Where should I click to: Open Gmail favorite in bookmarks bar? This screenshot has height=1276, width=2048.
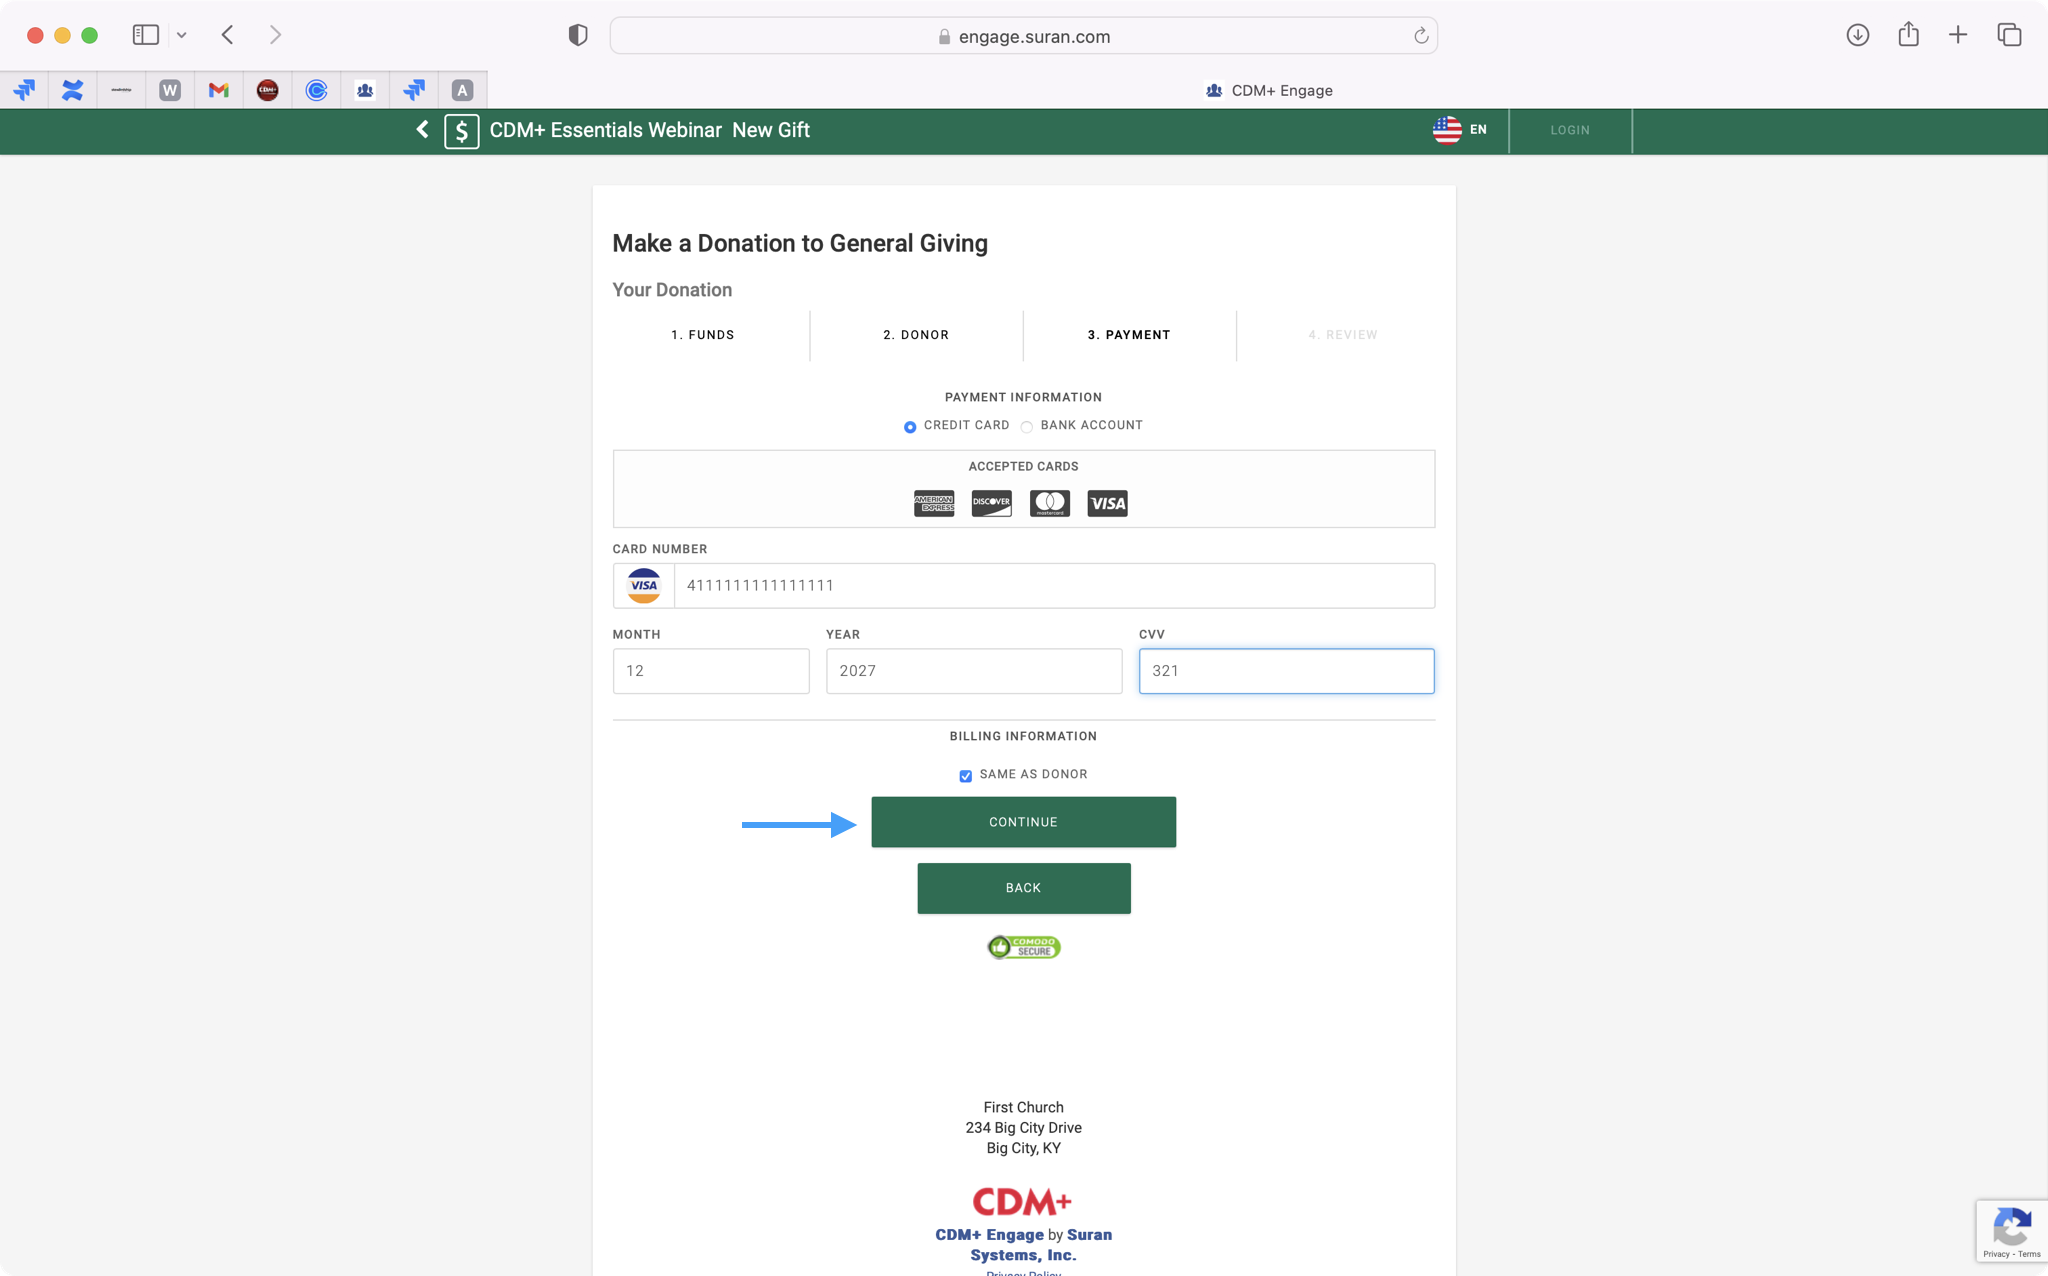pyautogui.click(x=218, y=90)
